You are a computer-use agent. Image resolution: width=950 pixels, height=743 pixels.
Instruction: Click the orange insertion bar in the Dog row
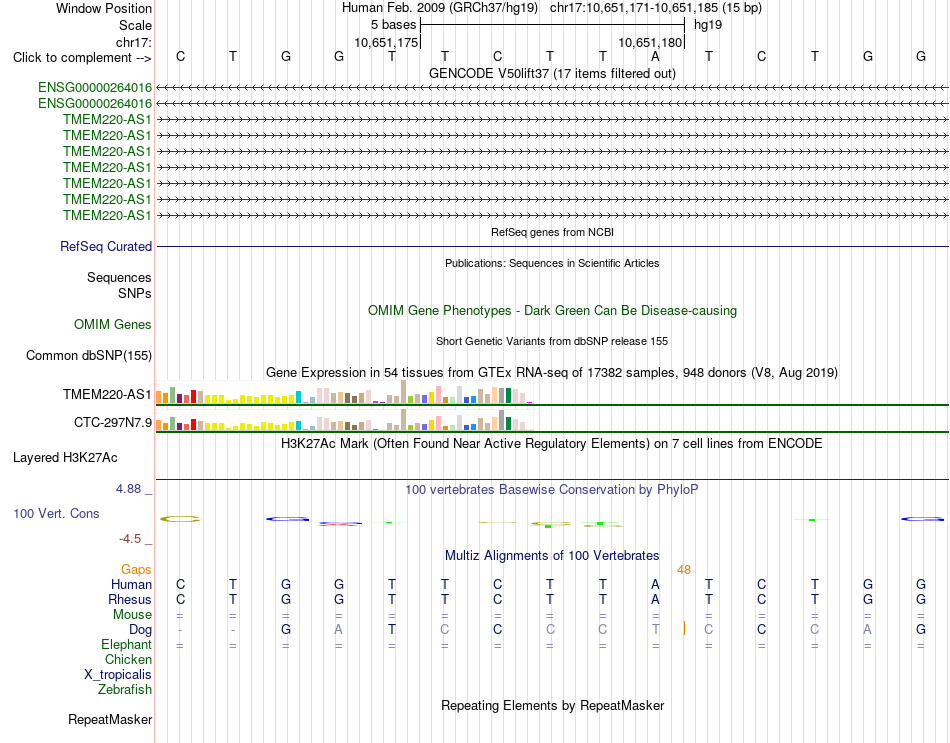684,628
